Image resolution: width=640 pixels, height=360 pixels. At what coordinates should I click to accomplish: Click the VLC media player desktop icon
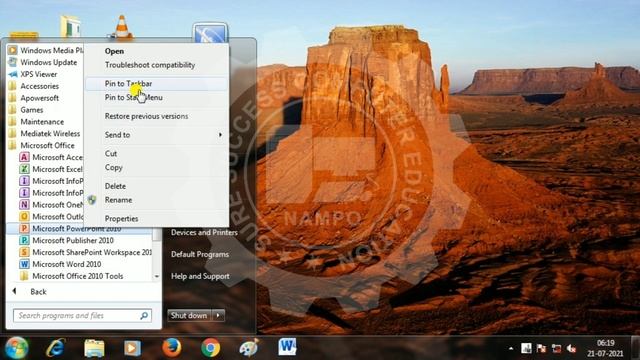122,27
